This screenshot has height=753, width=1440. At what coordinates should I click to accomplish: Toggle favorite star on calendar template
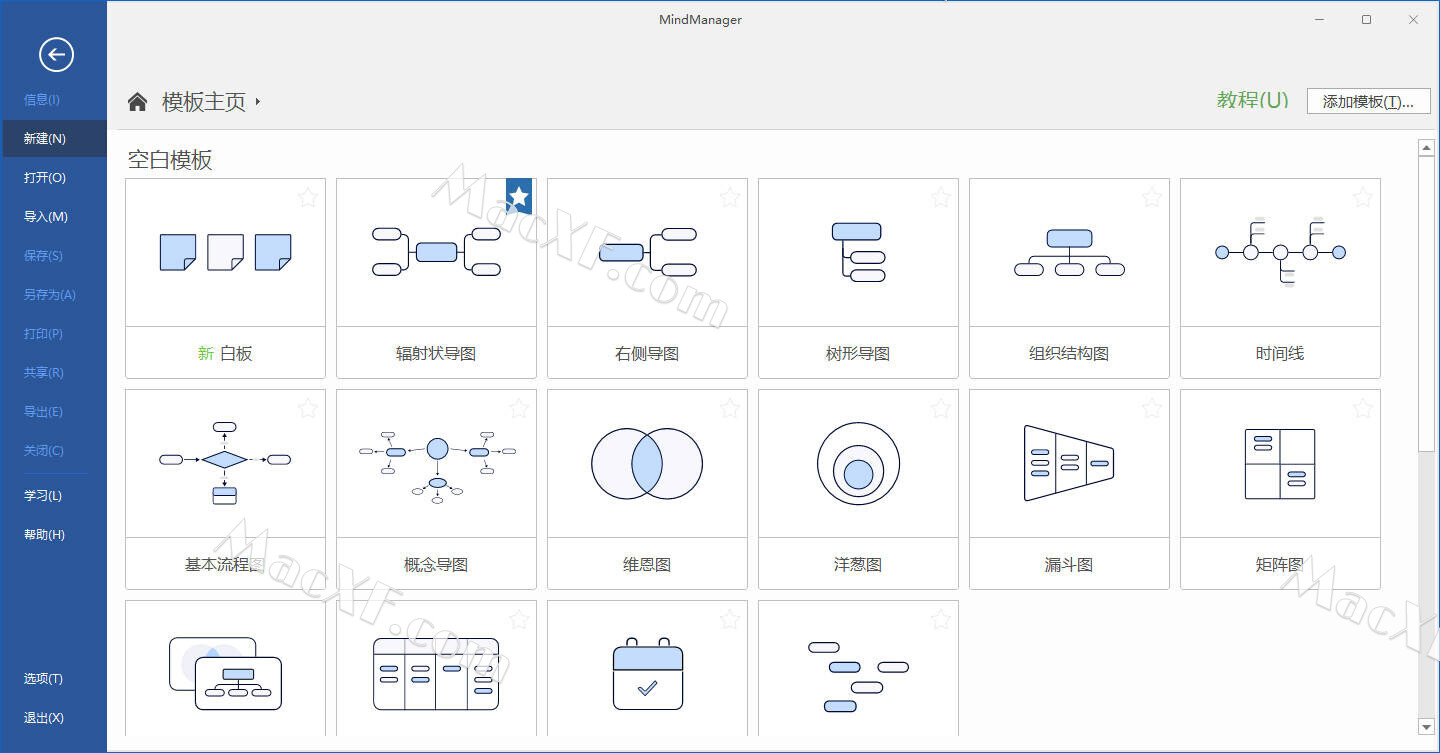(x=730, y=619)
